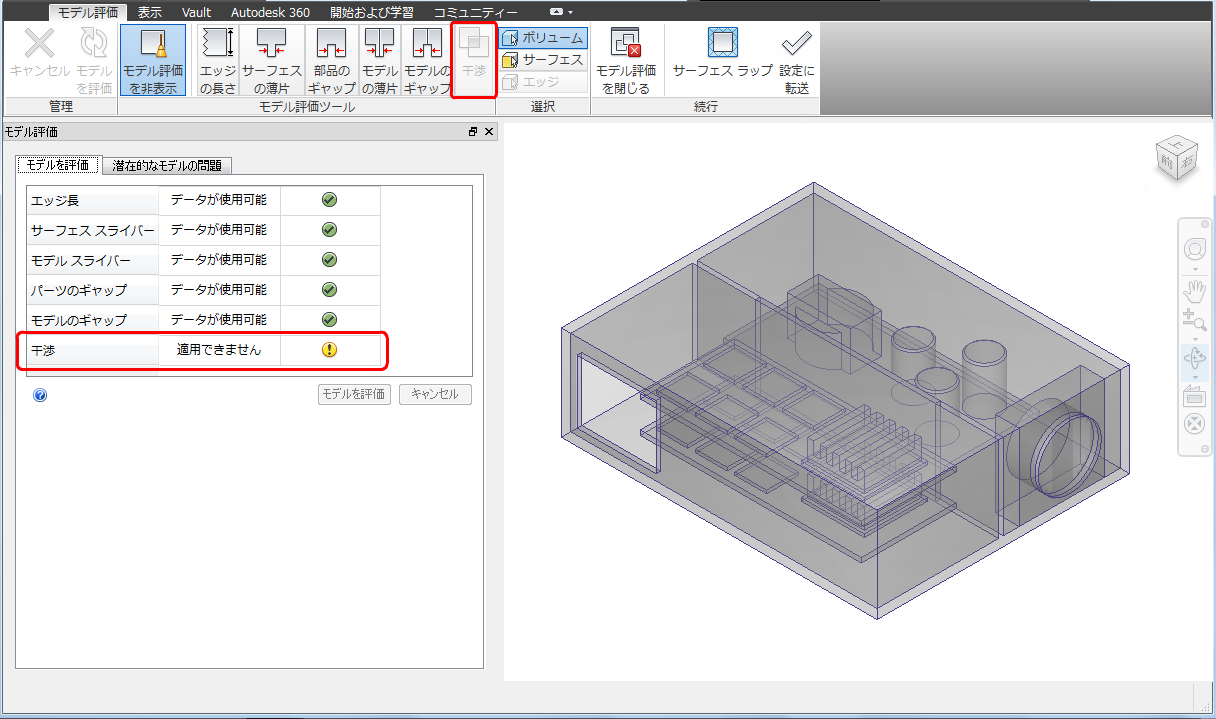Viewport: 1216px width, 719px height.
Task: Click green check icon for エッジ長
Action: (x=329, y=200)
